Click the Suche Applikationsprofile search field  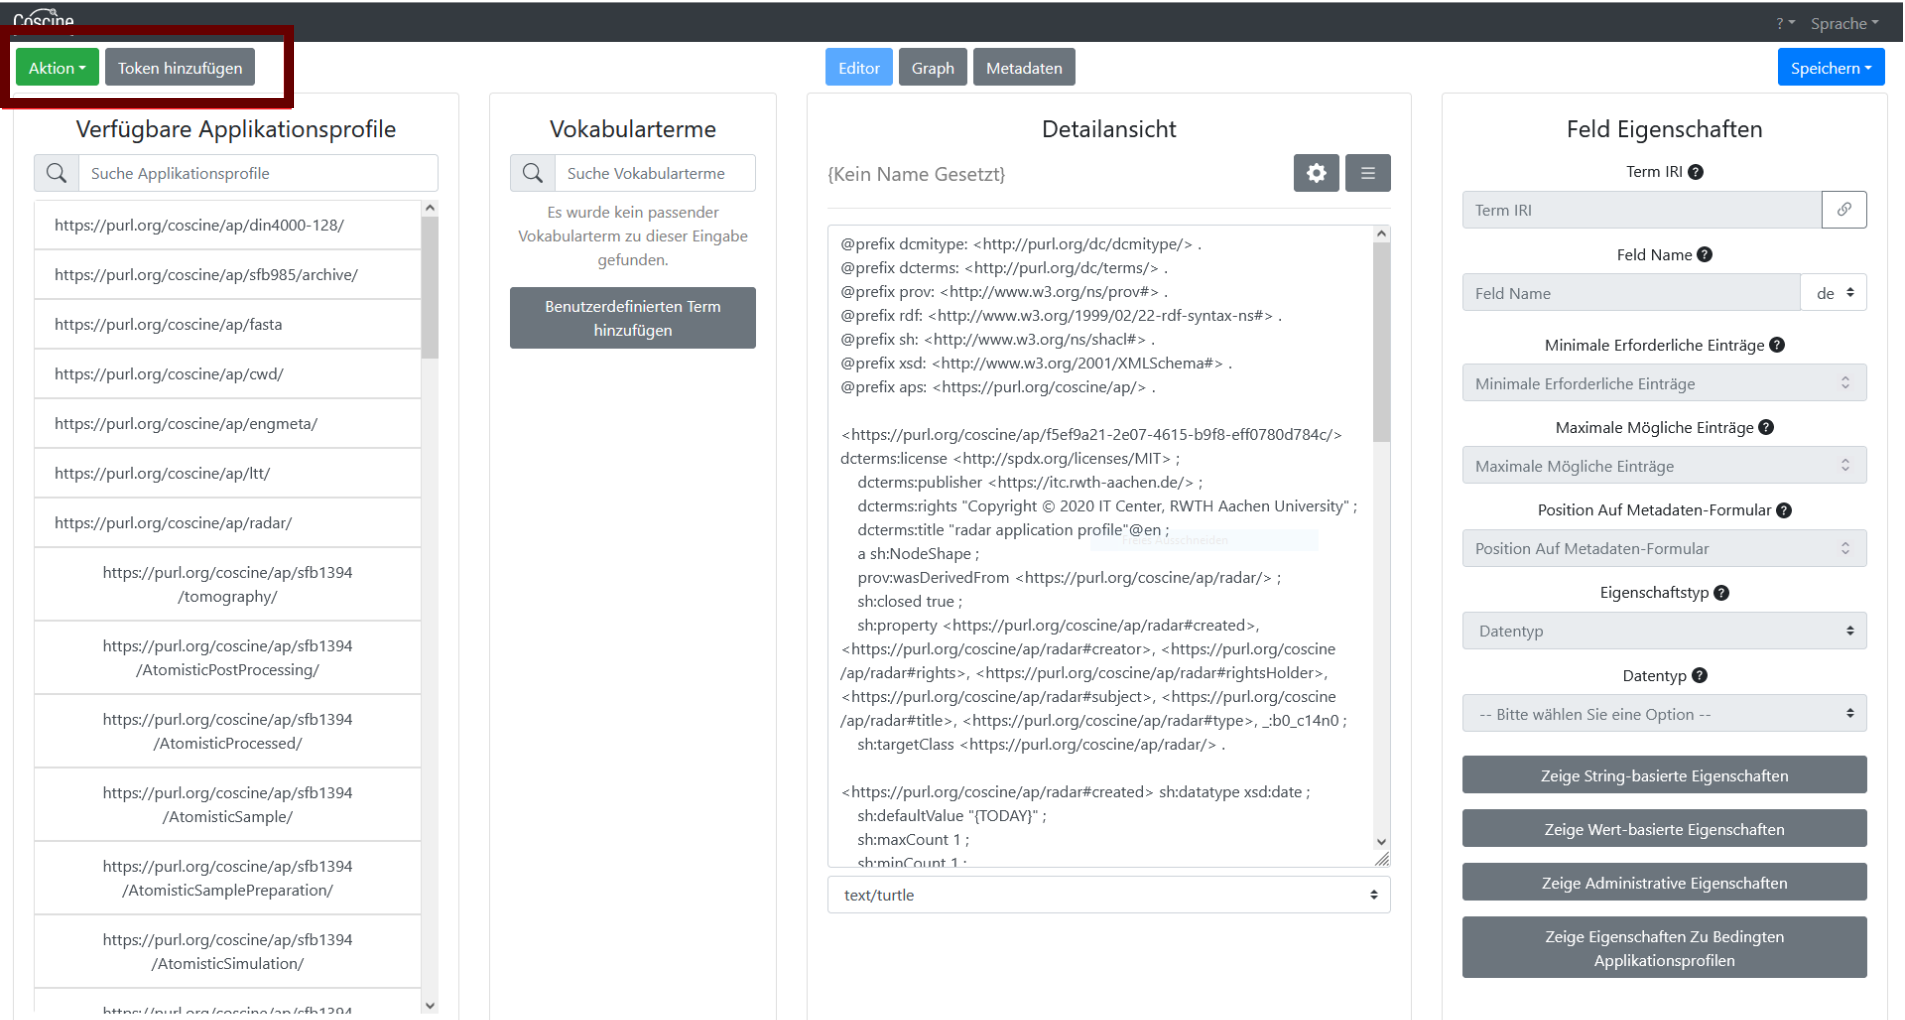click(257, 173)
